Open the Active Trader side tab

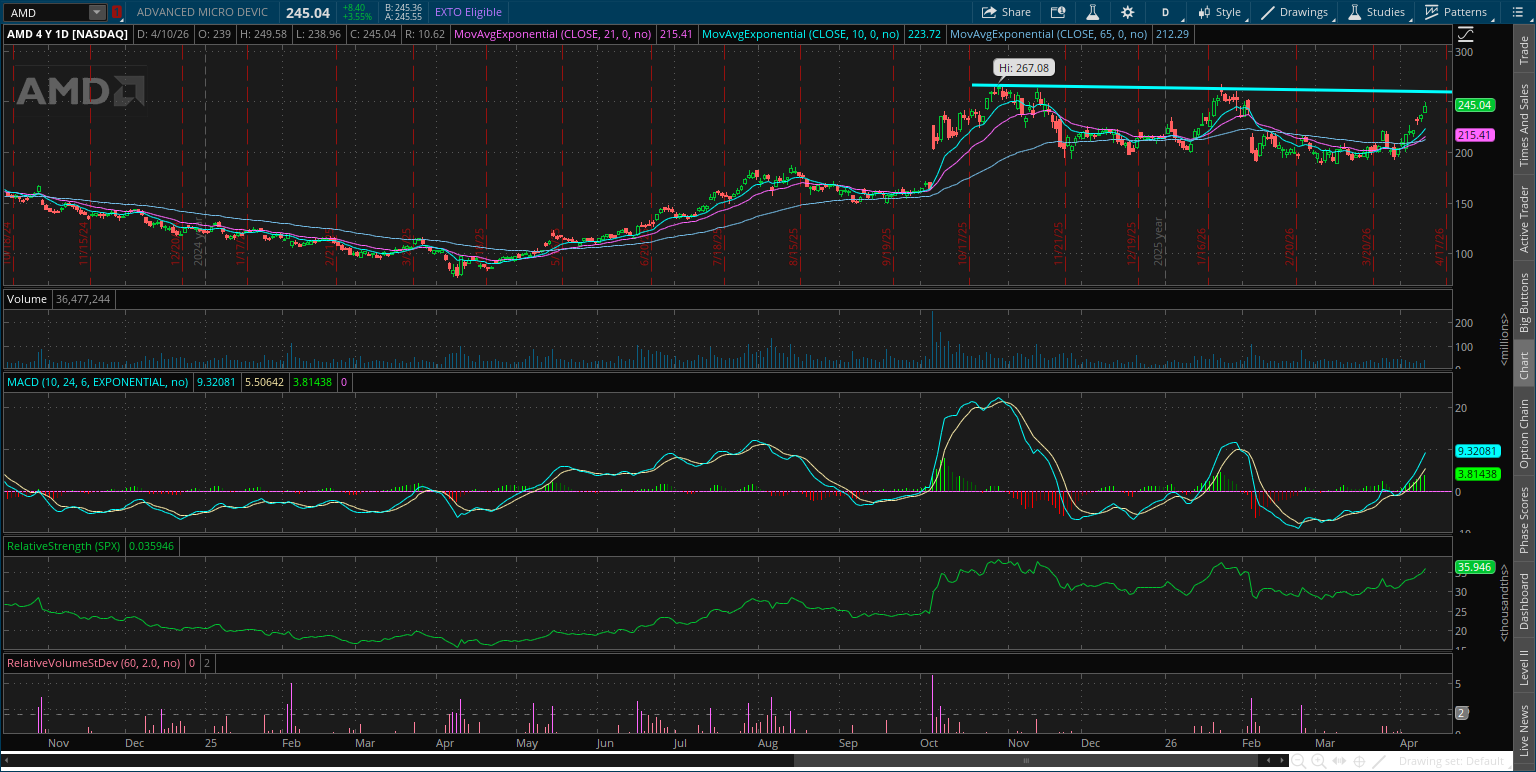pos(1524,218)
